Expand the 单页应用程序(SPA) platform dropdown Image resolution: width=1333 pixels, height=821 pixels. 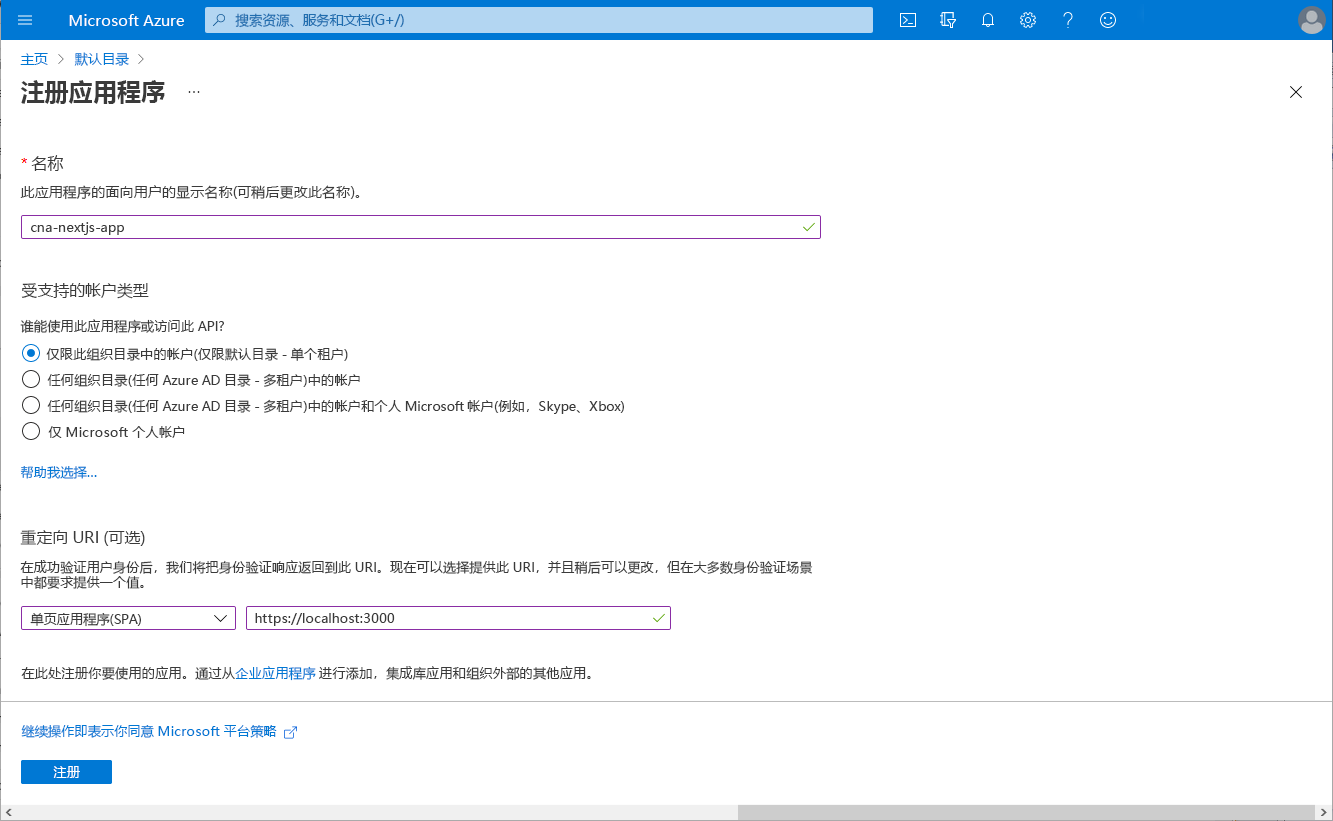click(x=128, y=618)
